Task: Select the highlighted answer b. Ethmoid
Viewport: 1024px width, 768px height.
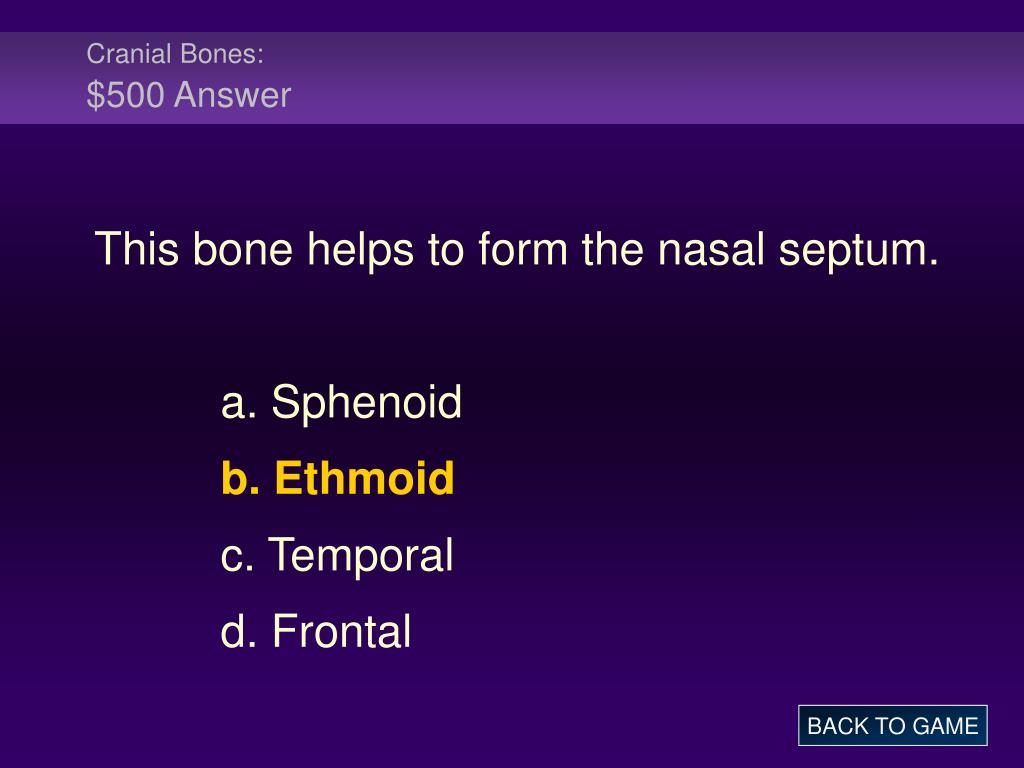Action: [x=338, y=478]
